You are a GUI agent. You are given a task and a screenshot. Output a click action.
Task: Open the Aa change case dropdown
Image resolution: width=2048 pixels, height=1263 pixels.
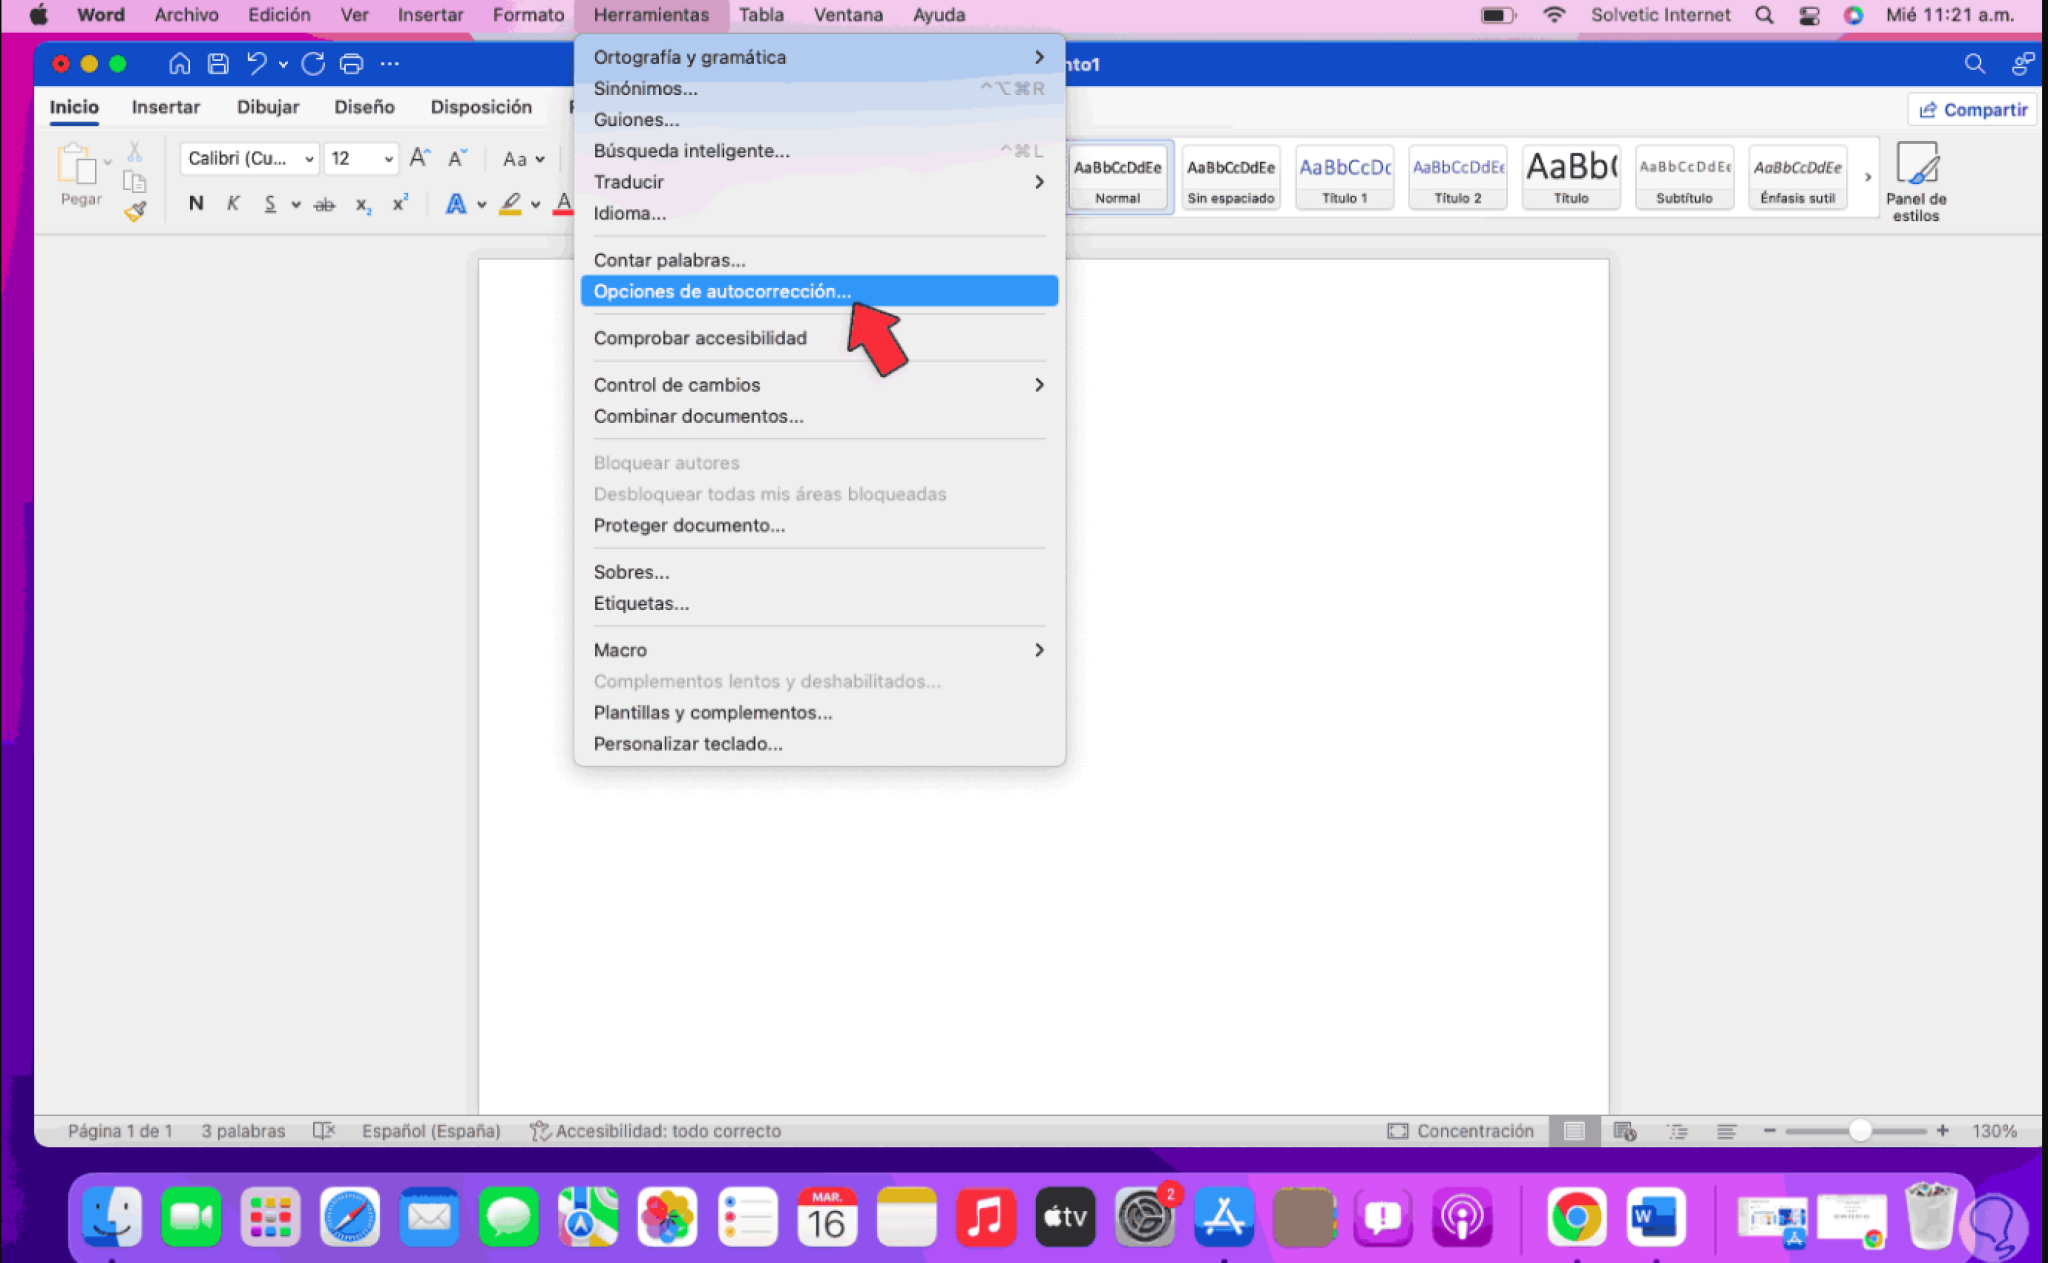[522, 158]
